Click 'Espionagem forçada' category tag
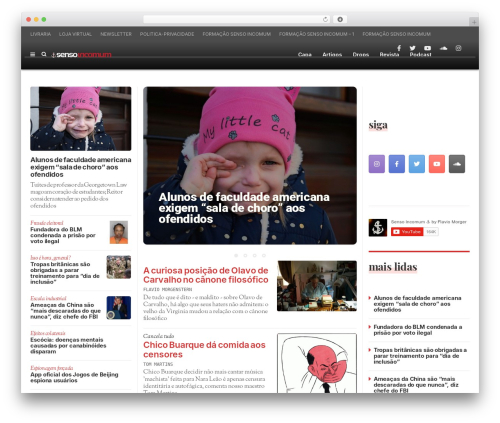This screenshot has height=423, width=500. pos(52,368)
